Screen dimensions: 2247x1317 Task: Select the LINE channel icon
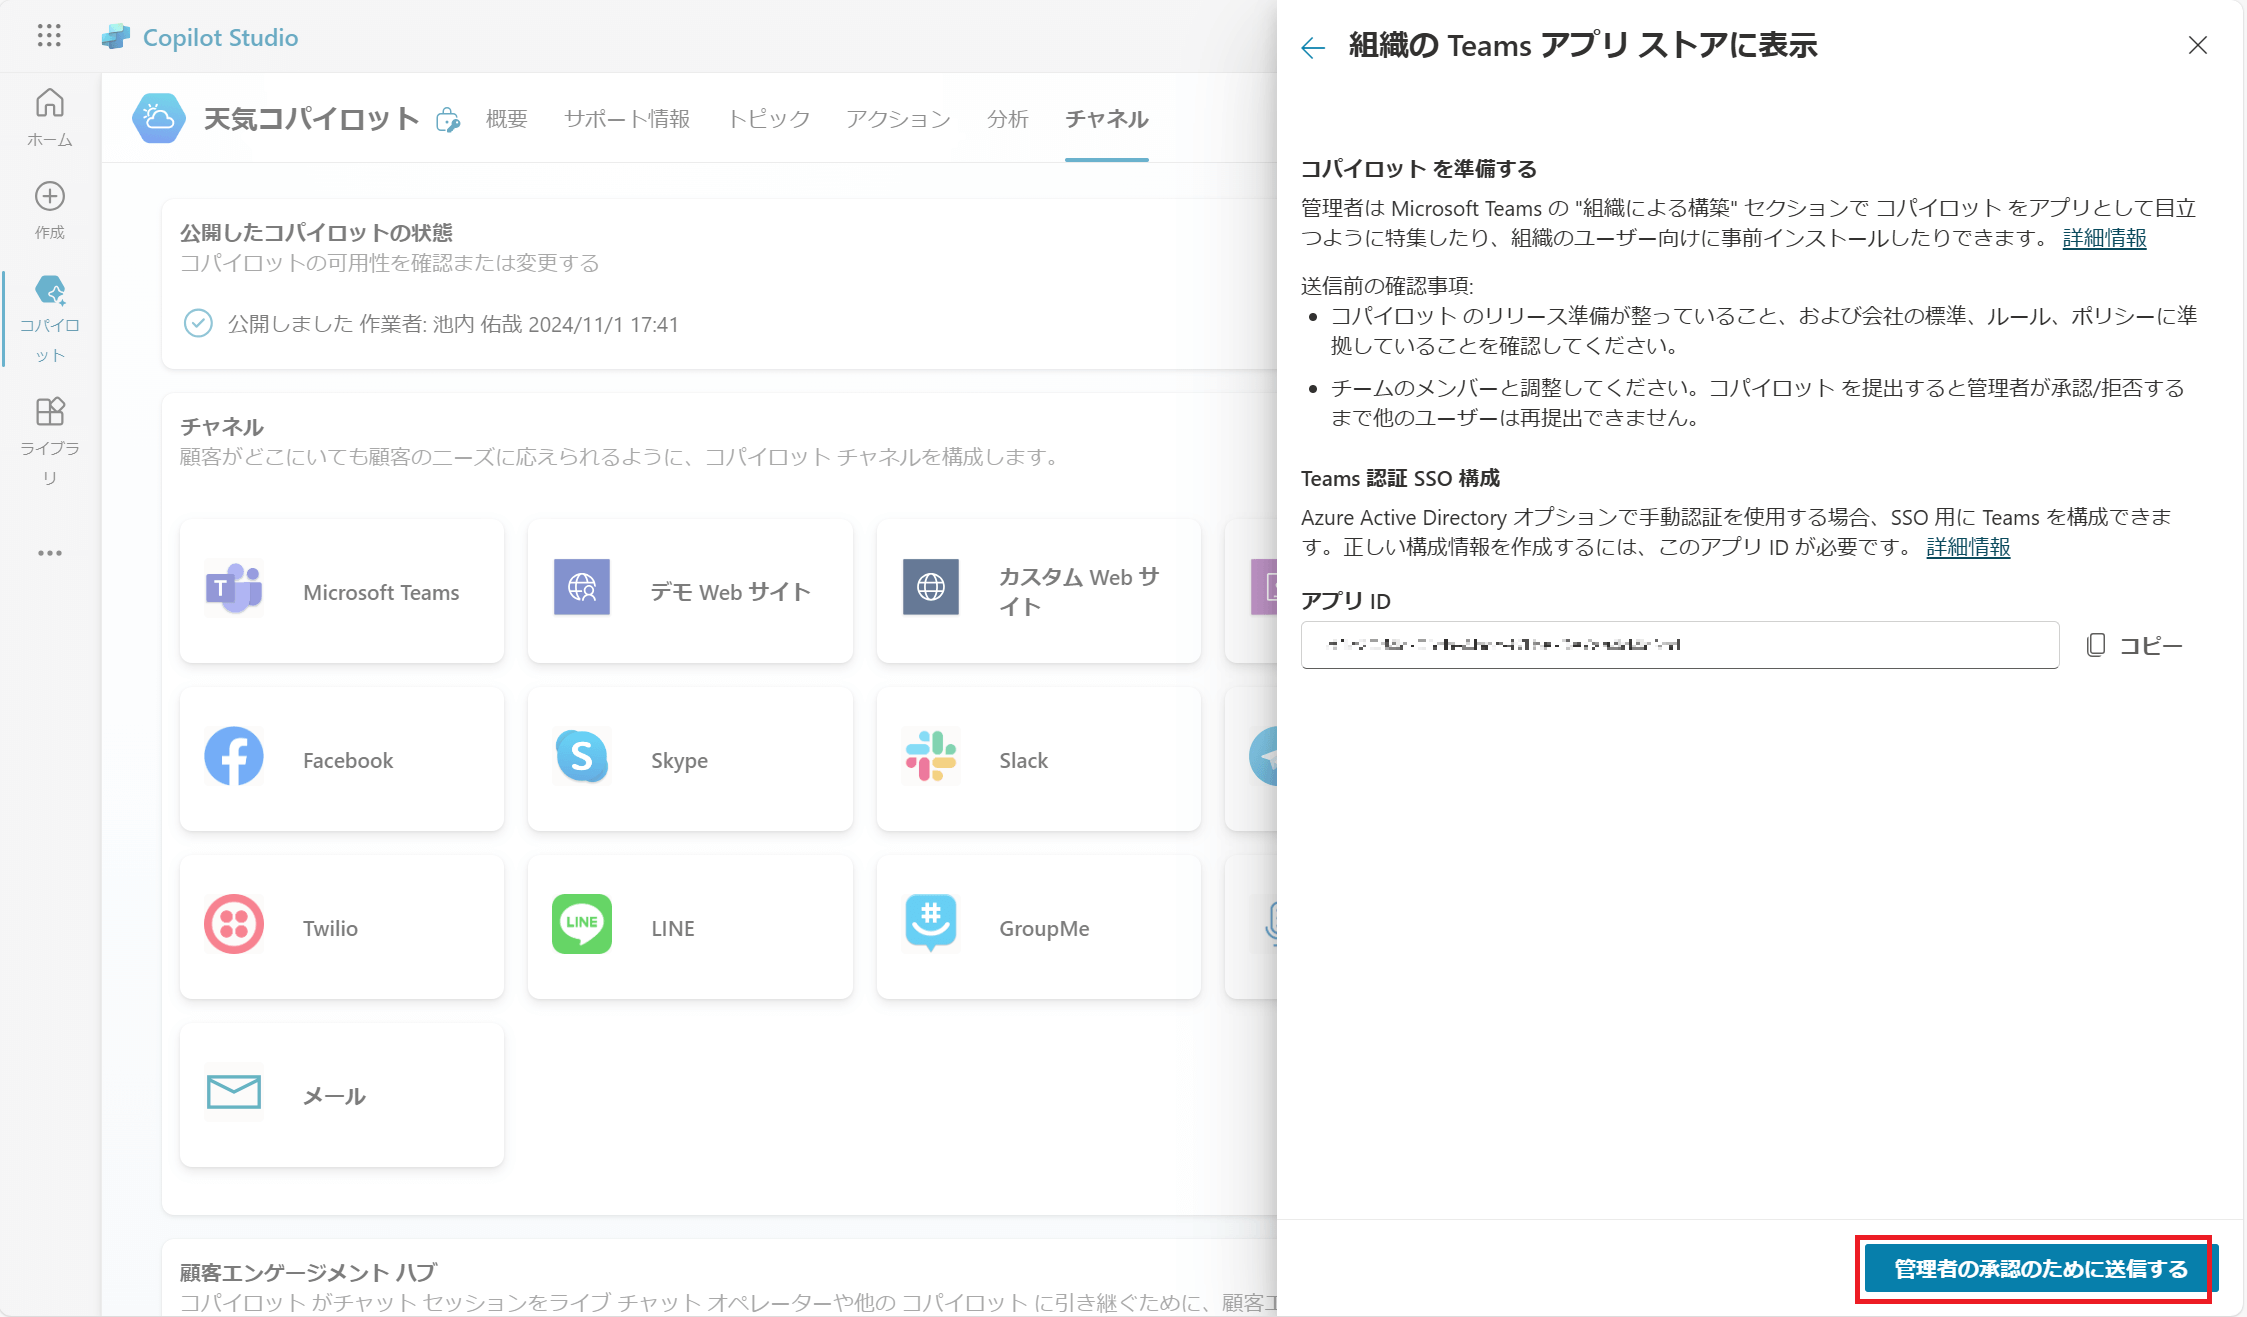[582, 924]
